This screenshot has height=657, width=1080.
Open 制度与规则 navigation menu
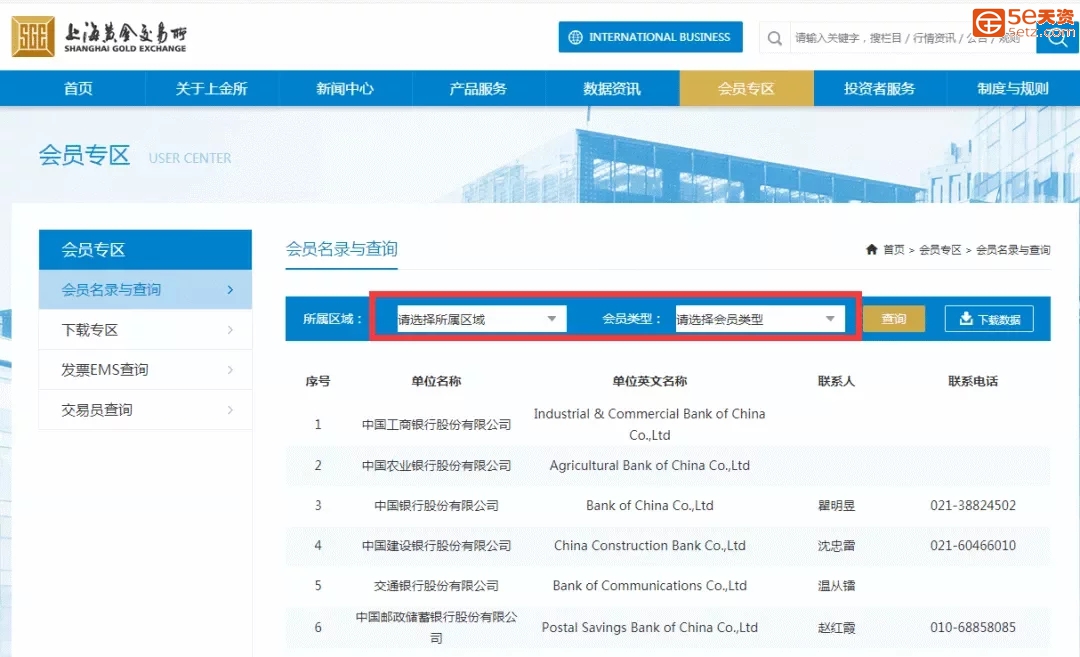coord(1012,88)
